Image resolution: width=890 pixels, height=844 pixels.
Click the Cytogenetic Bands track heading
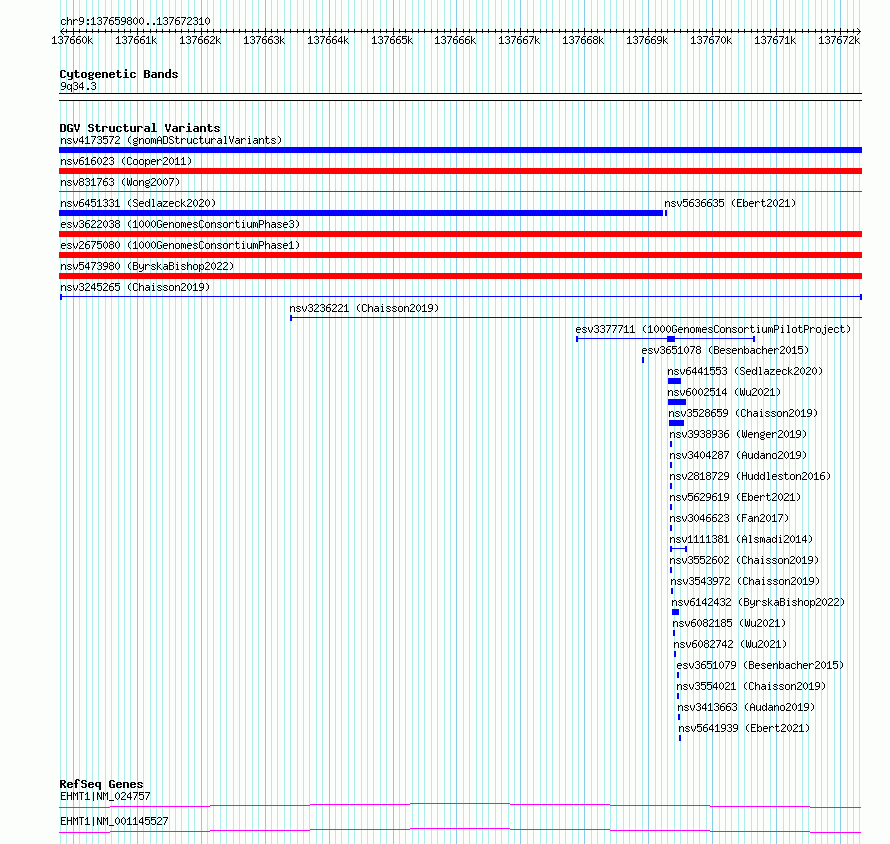coord(119,74)
